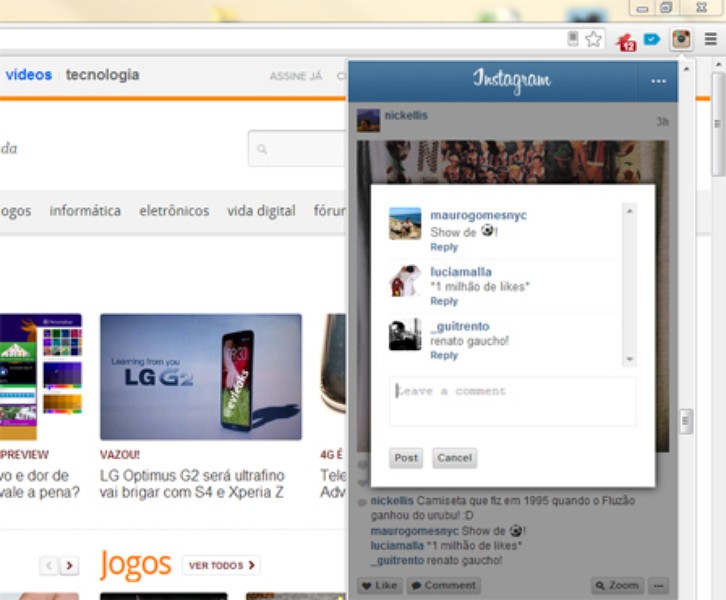Select the informática tab

(85, 211)
